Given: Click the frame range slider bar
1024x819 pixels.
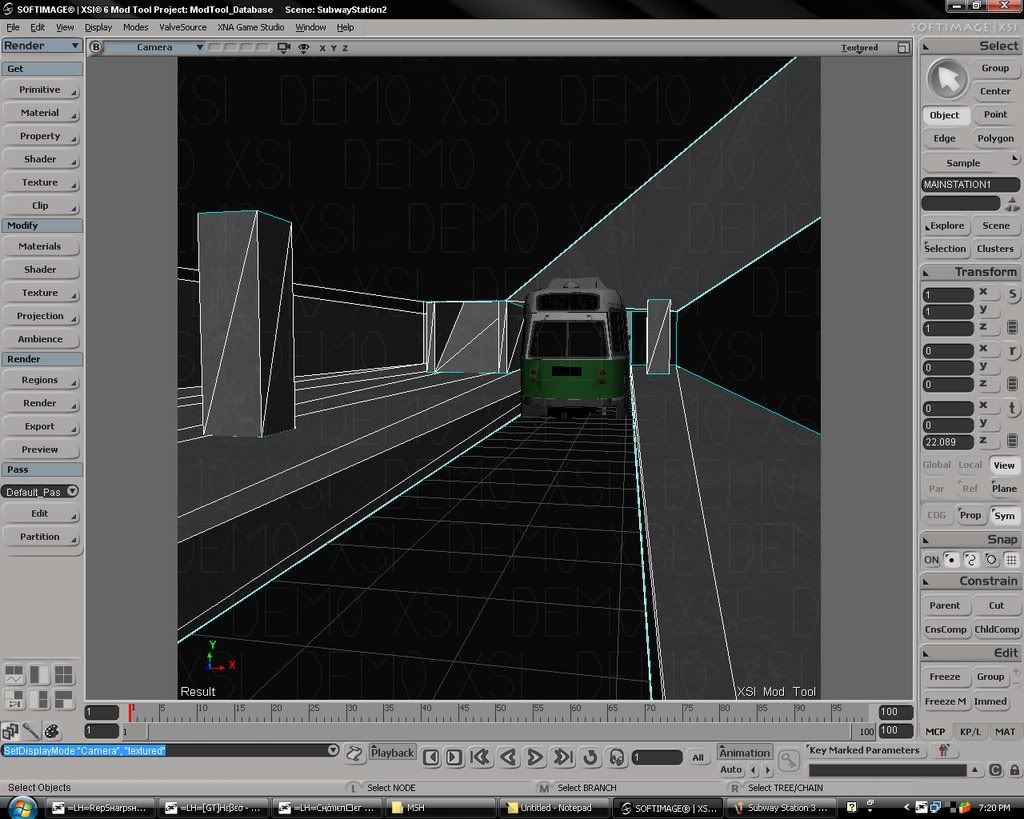Looking at the screenshot, I should [x=500, y=732].
